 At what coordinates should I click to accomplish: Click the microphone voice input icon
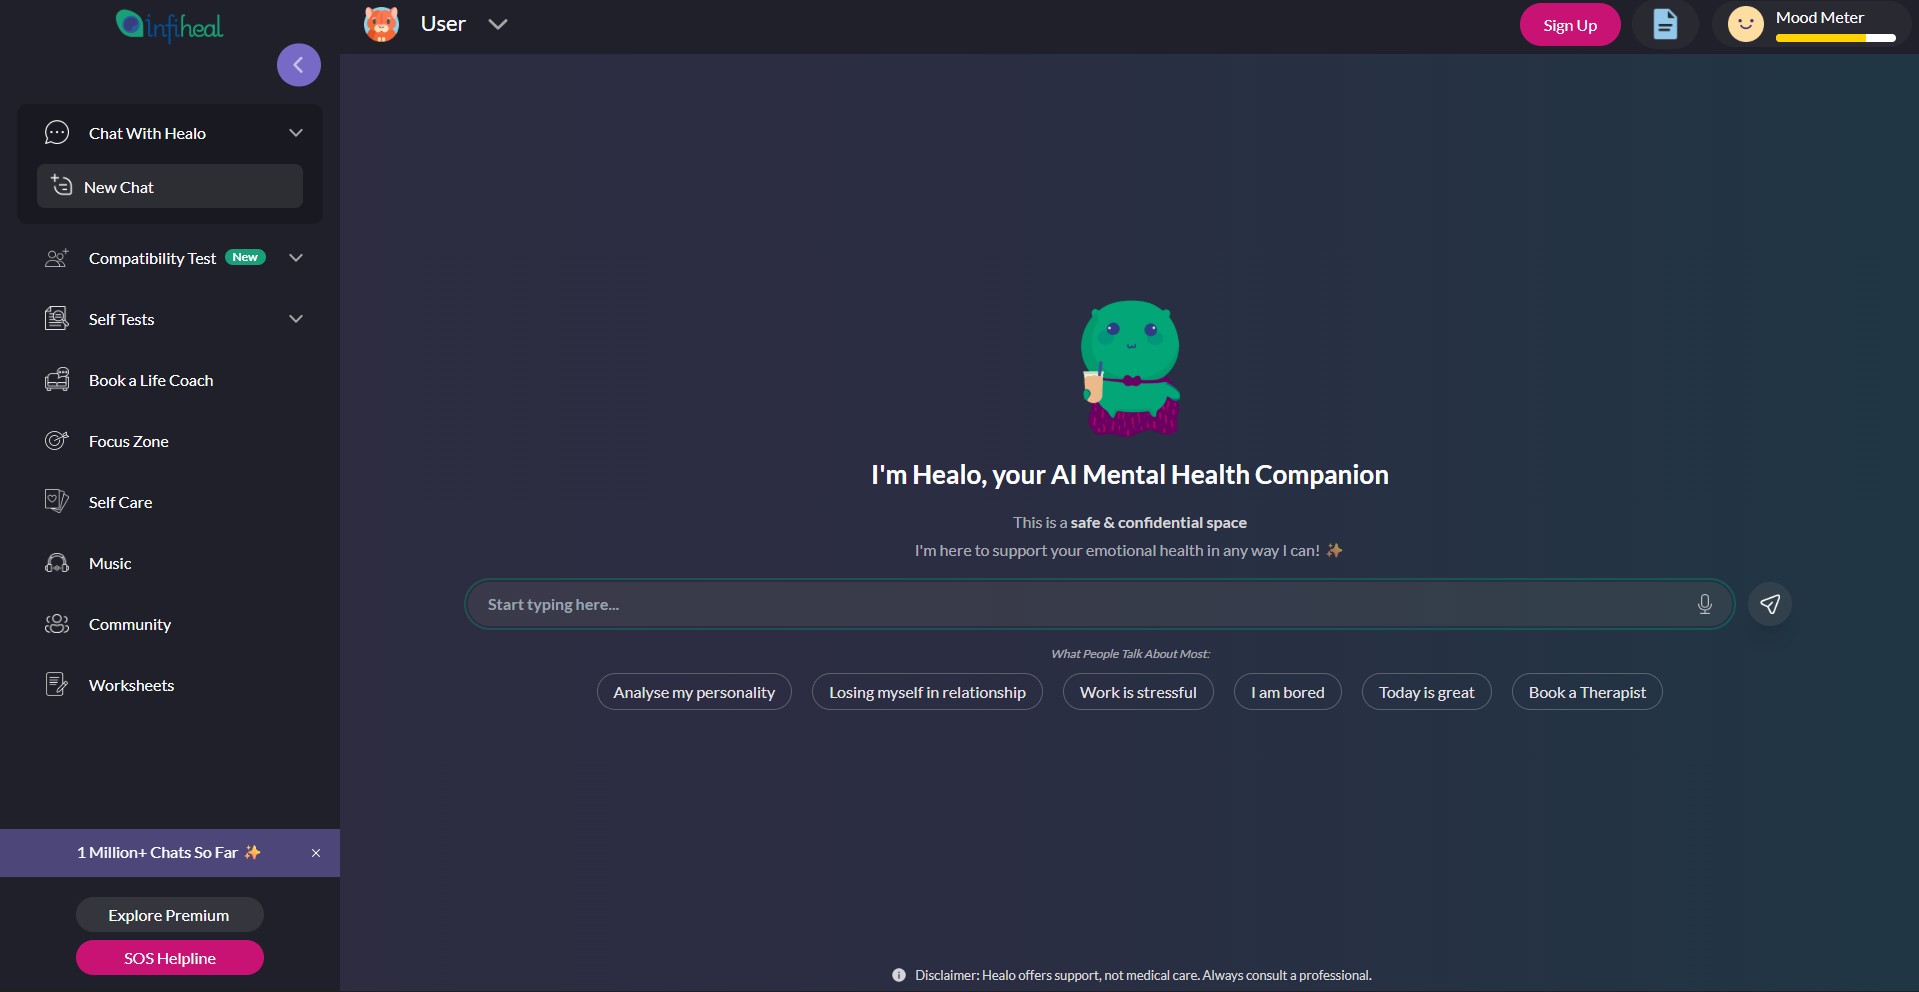pyautogui.click(x=1704, y=604)
